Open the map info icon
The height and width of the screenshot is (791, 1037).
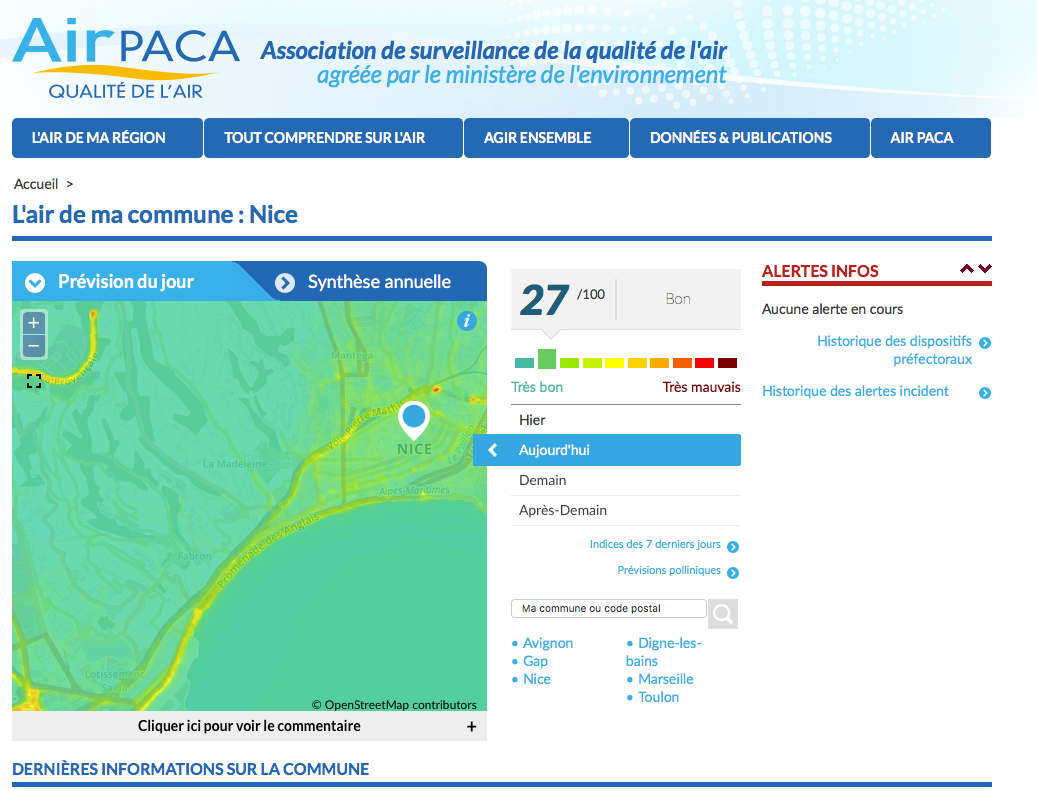coord(467,321)
